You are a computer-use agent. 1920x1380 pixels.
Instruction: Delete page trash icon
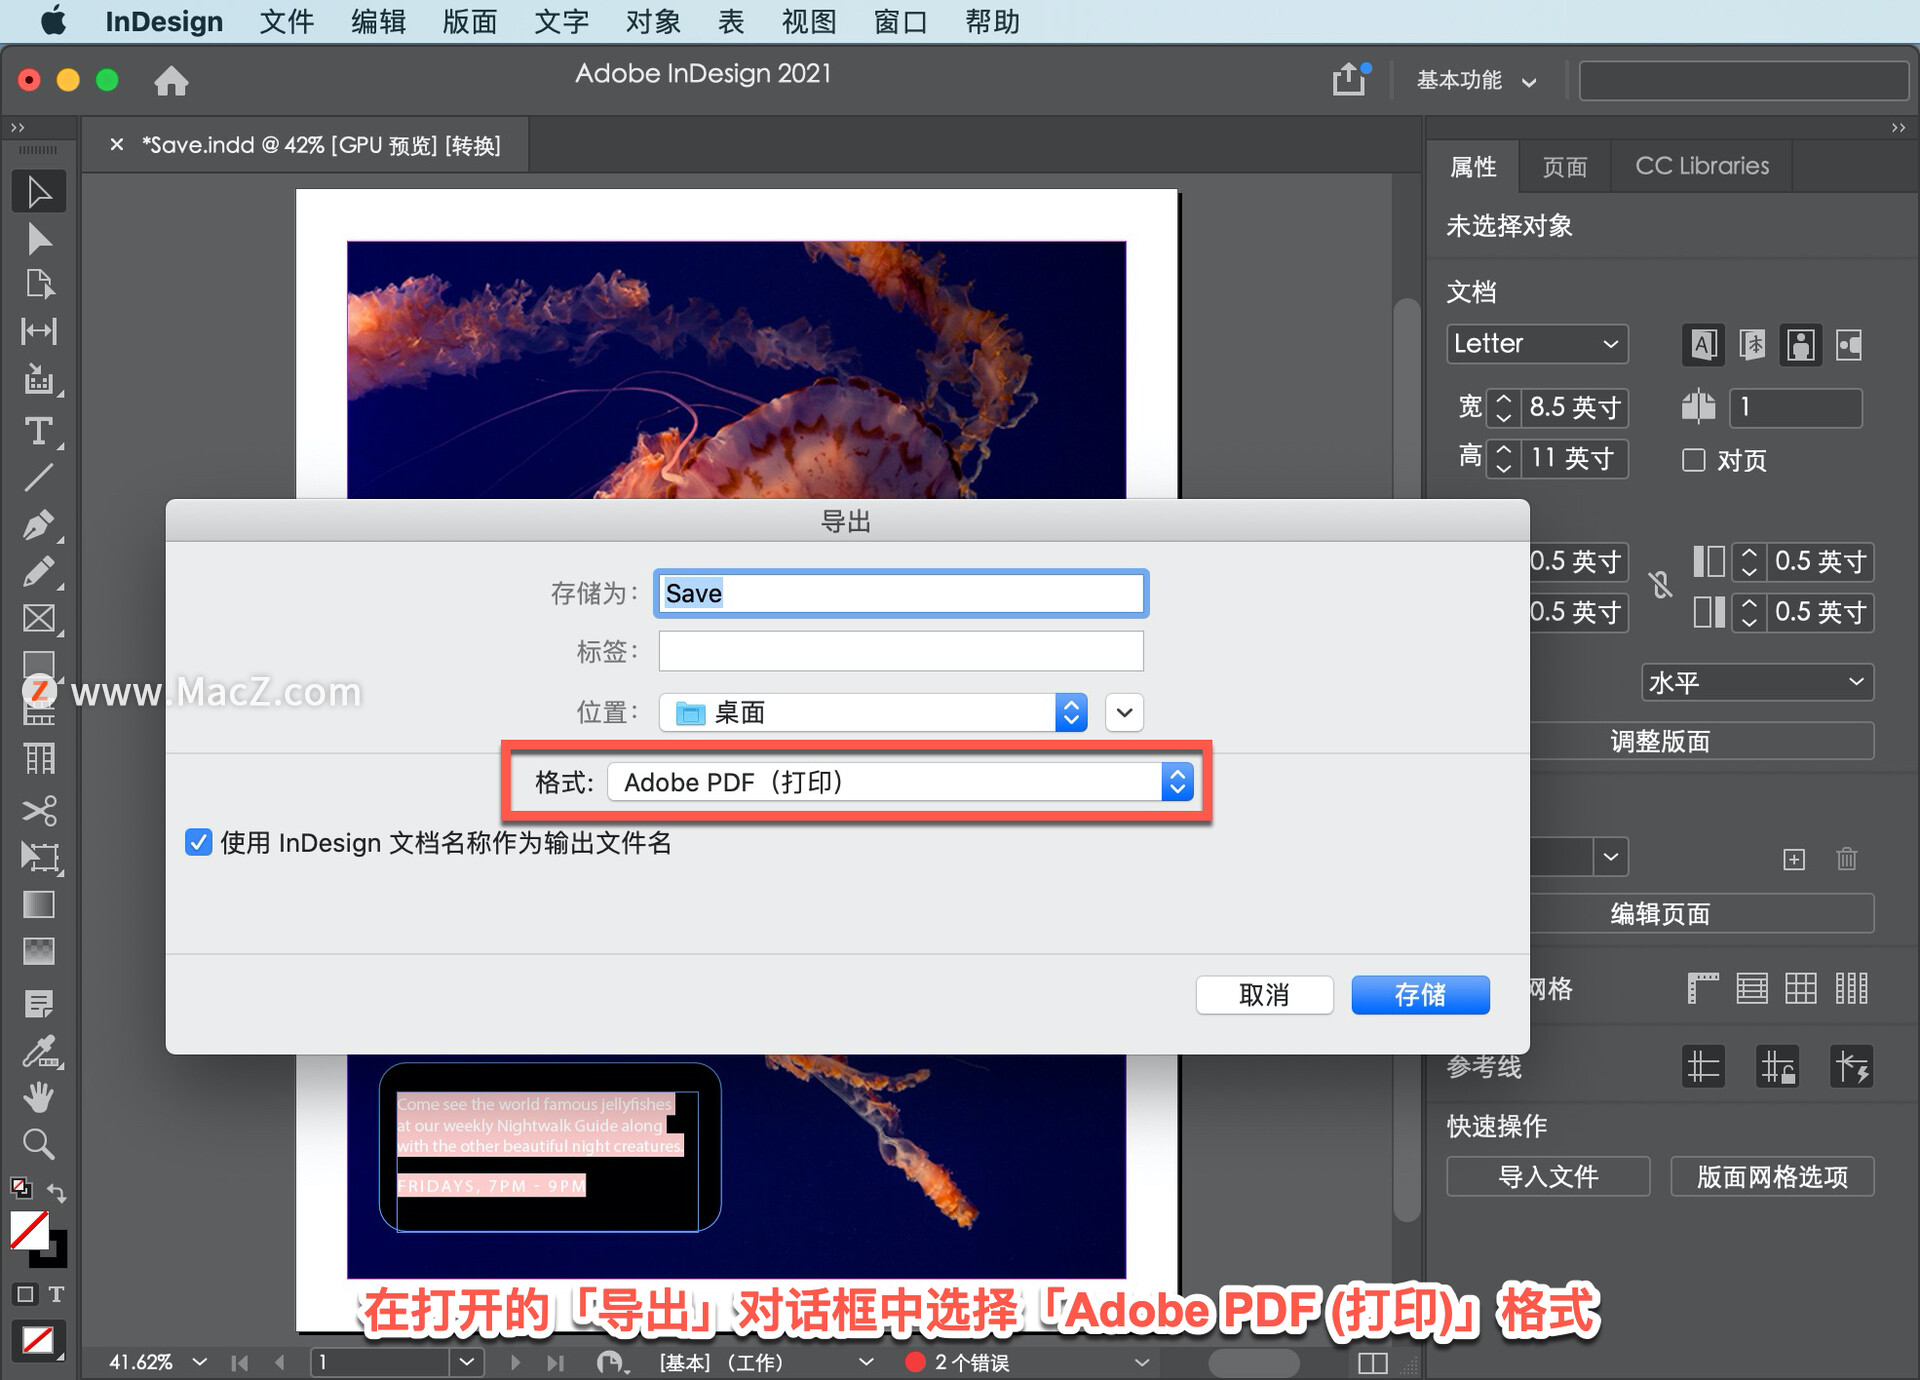point(1846,858)
